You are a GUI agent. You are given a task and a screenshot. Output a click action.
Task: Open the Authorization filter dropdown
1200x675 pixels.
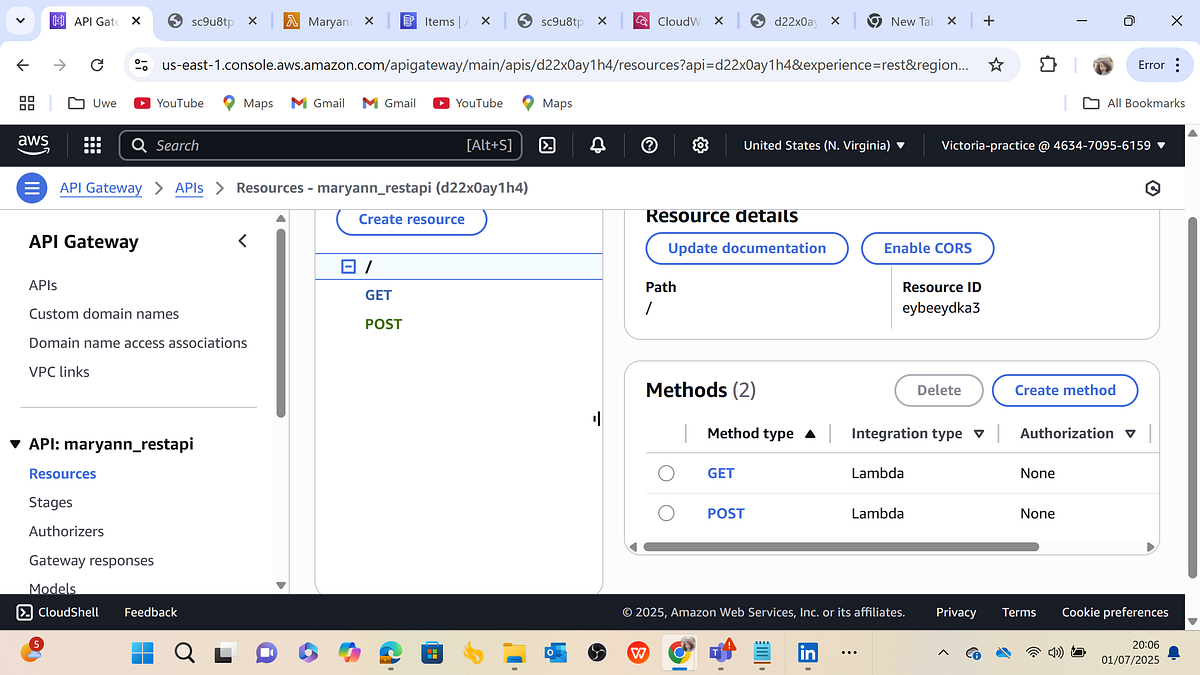(x=1131, y=433)
